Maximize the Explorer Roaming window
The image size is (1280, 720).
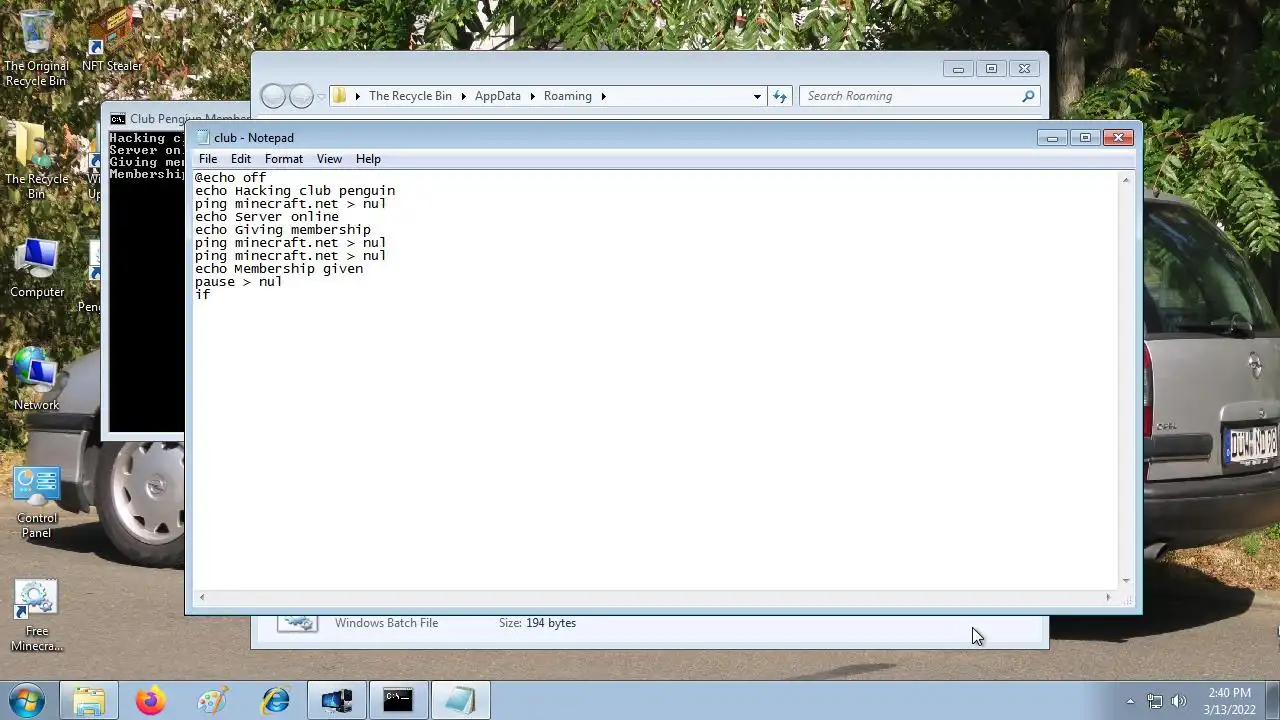coord(991,69)
